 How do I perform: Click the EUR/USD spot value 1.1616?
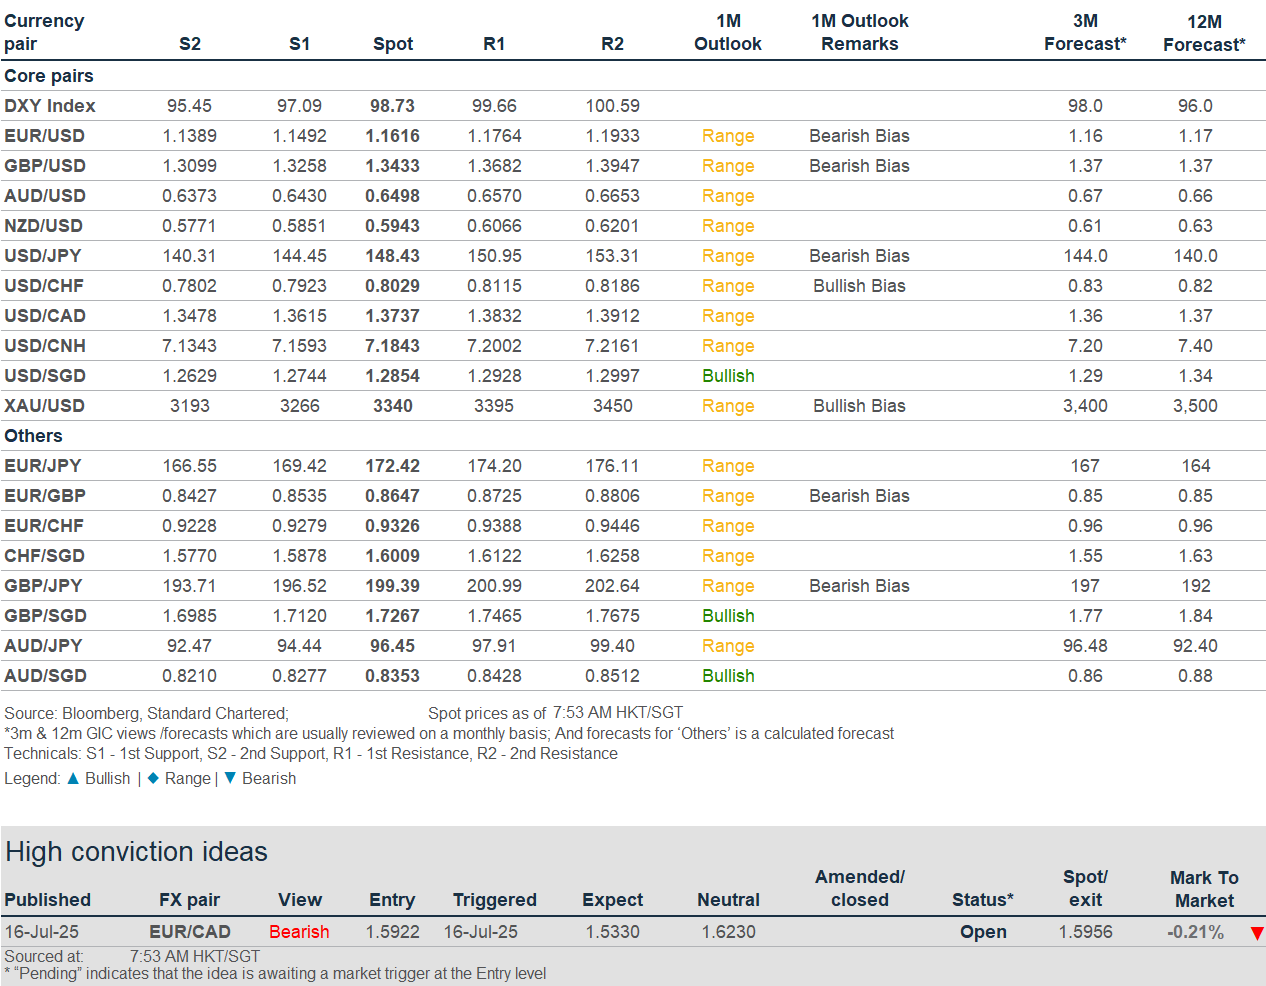393,136
